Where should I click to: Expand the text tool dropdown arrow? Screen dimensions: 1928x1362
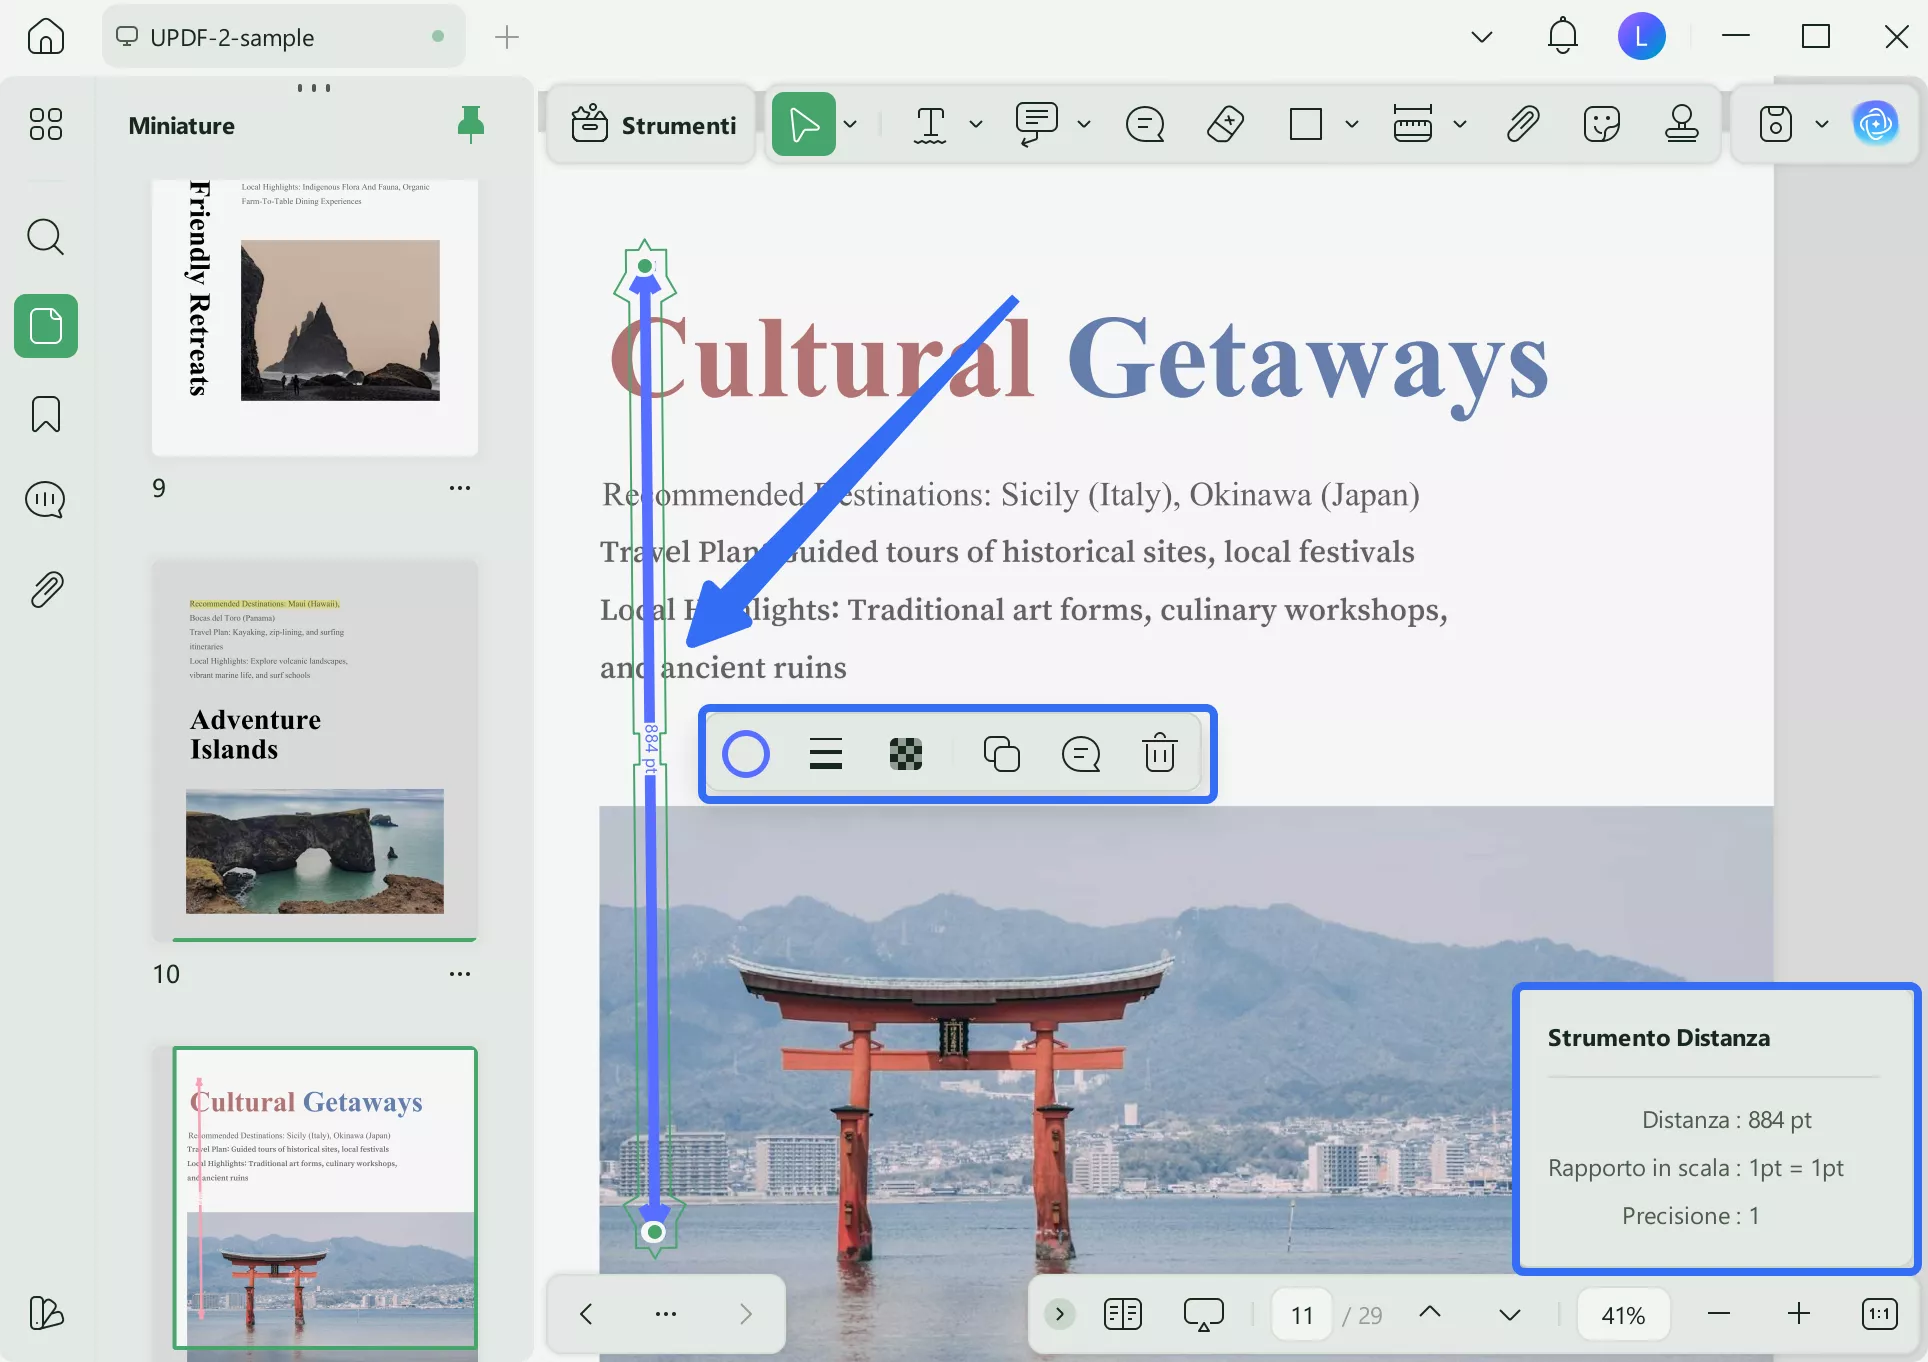click(976, 125)
